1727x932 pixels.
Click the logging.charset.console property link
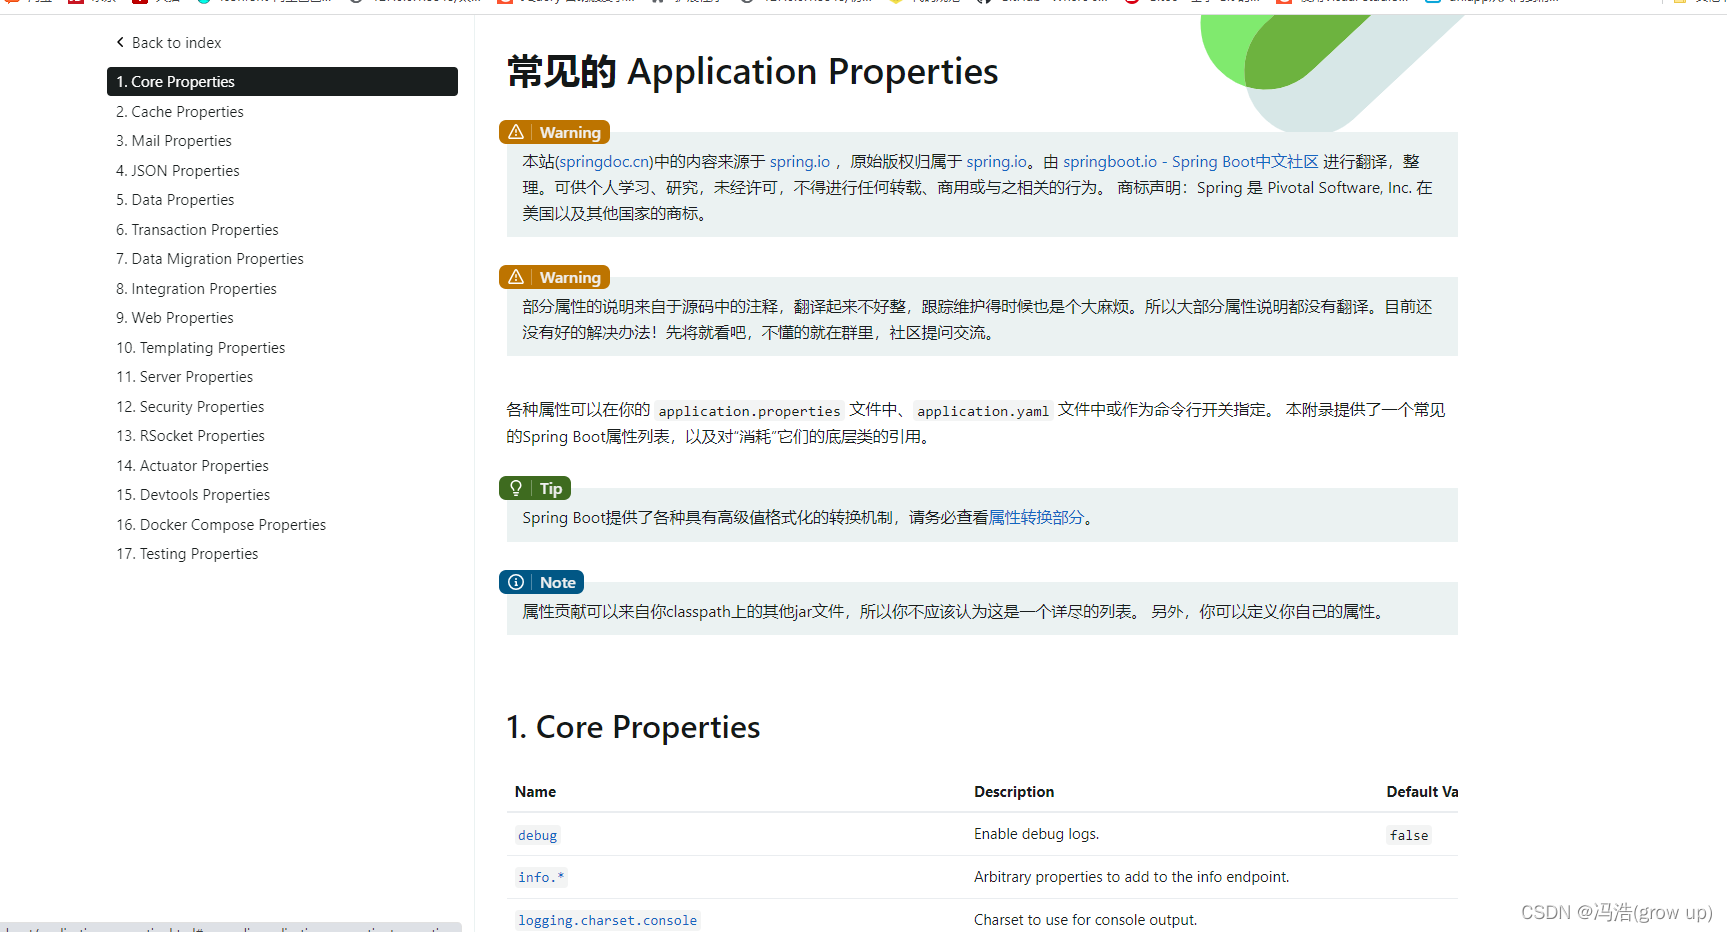pos(607,920)
